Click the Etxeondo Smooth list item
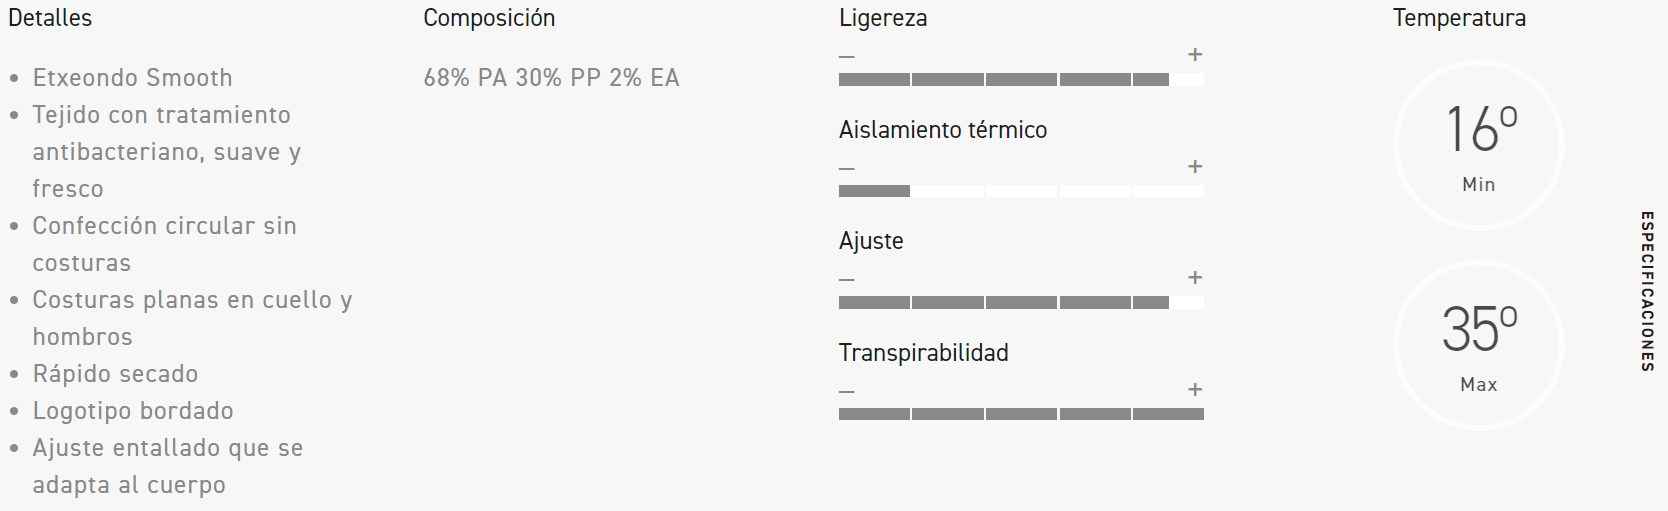Screen dimensions: 1668x511 tap(132, 78)
